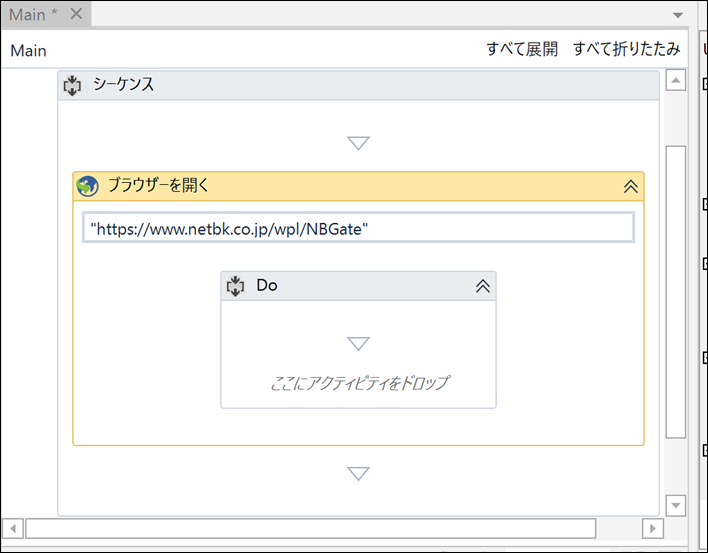Image resolution: width=708 pixels, height=553 pixels.
Task: Click the ここにアクティビティをドロップ placeholder
Action: (359, 383)
